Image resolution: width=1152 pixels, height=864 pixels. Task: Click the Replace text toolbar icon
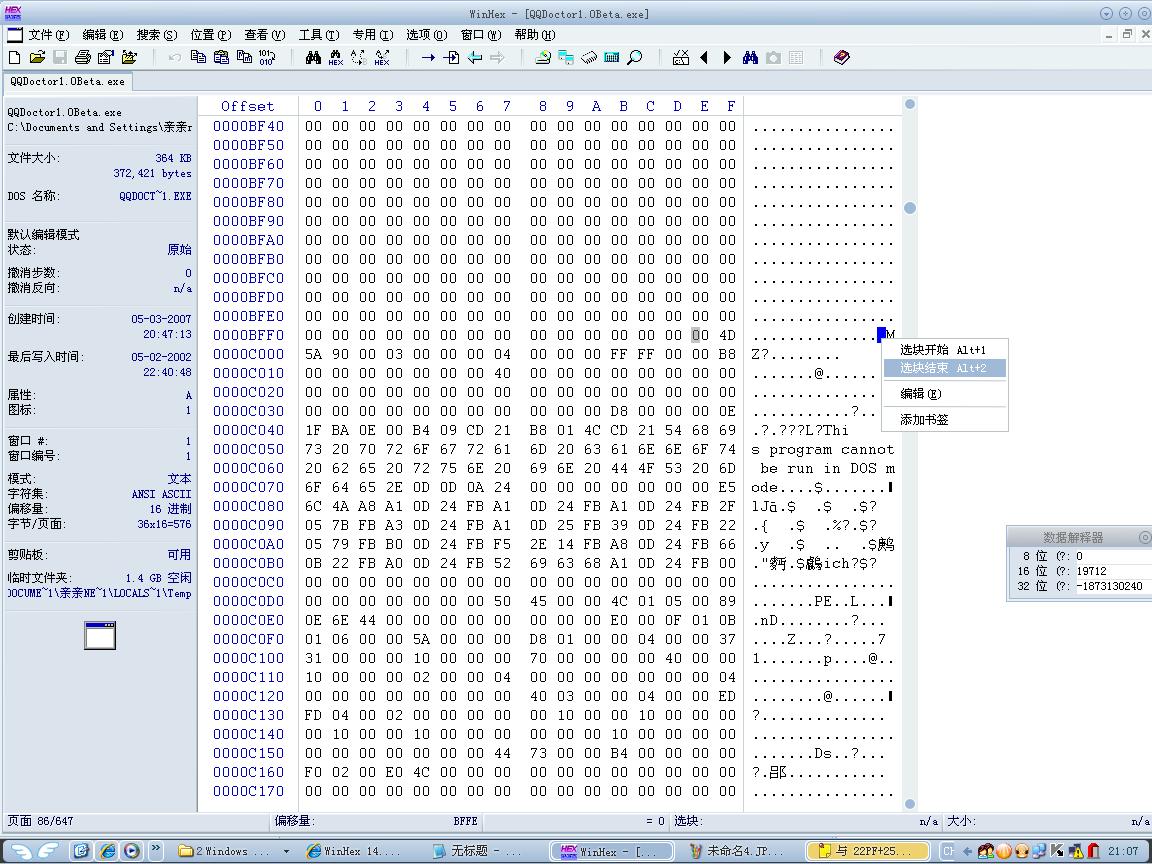359,57
